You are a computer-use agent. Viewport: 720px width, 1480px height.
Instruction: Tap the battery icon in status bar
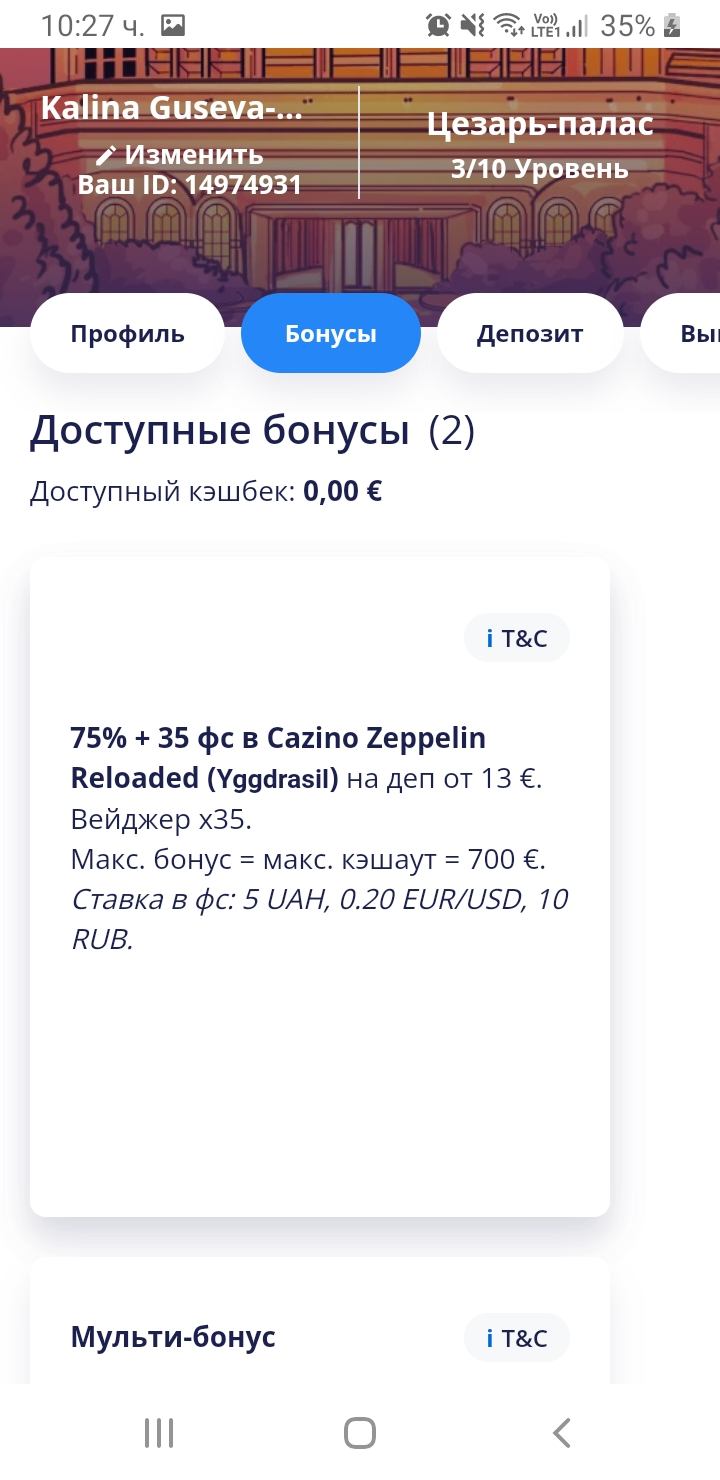(x=673, y=25)
